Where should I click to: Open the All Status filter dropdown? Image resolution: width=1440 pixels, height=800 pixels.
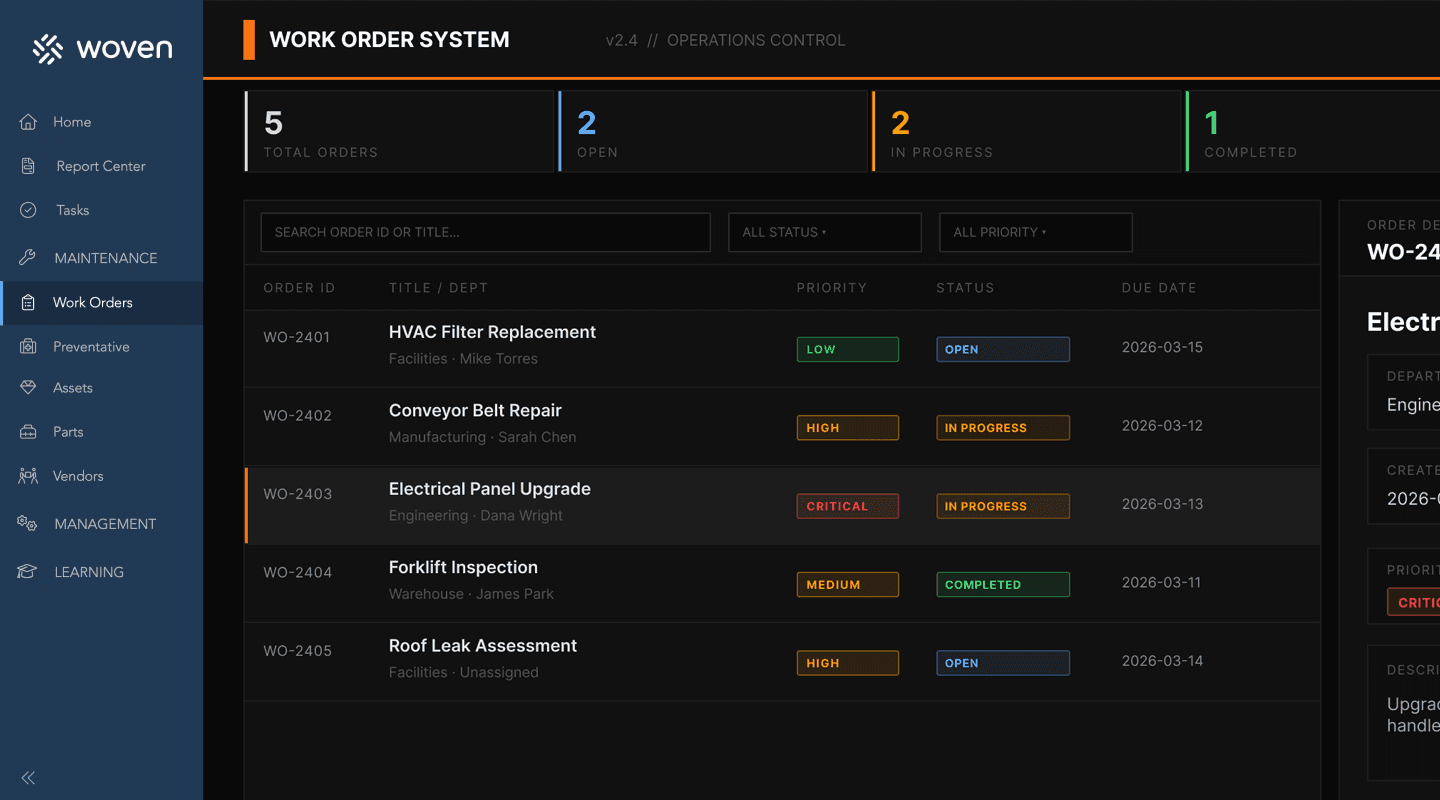[825, 232]
